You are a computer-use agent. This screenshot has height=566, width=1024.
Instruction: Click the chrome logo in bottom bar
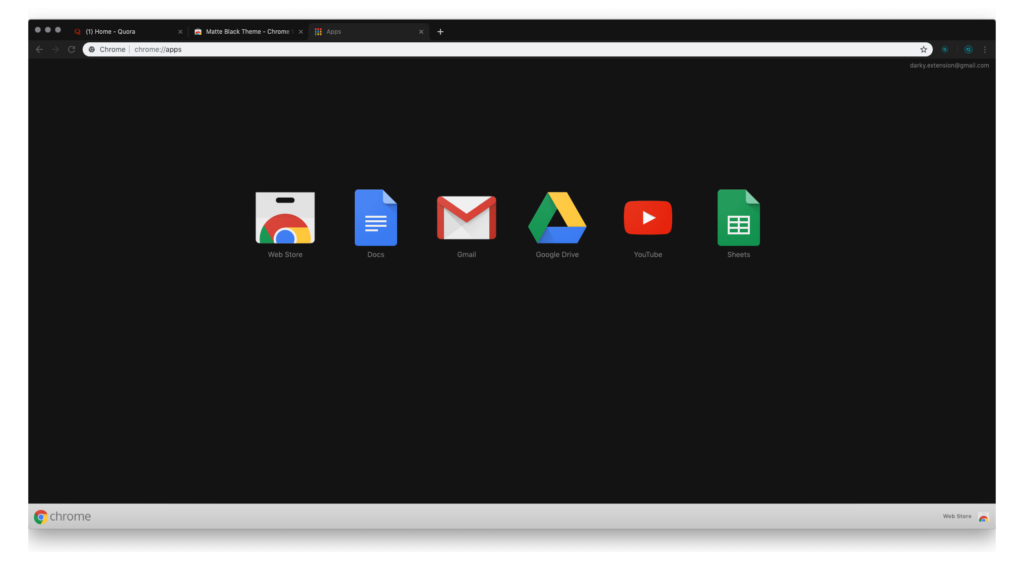[x=63, y=516]
